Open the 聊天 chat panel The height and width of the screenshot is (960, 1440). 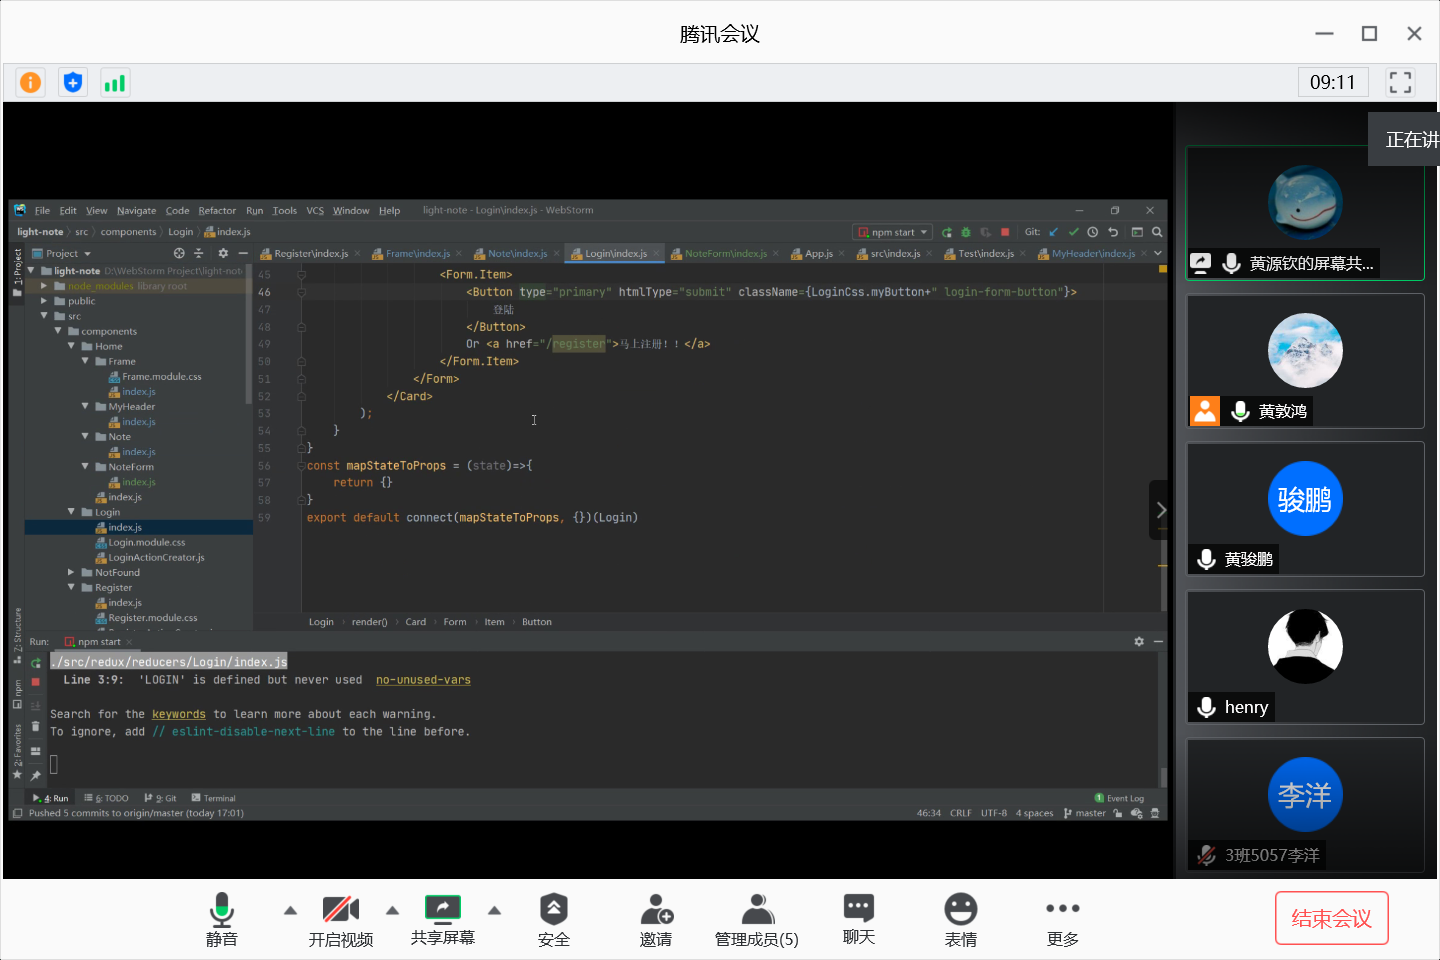(859, 919)
